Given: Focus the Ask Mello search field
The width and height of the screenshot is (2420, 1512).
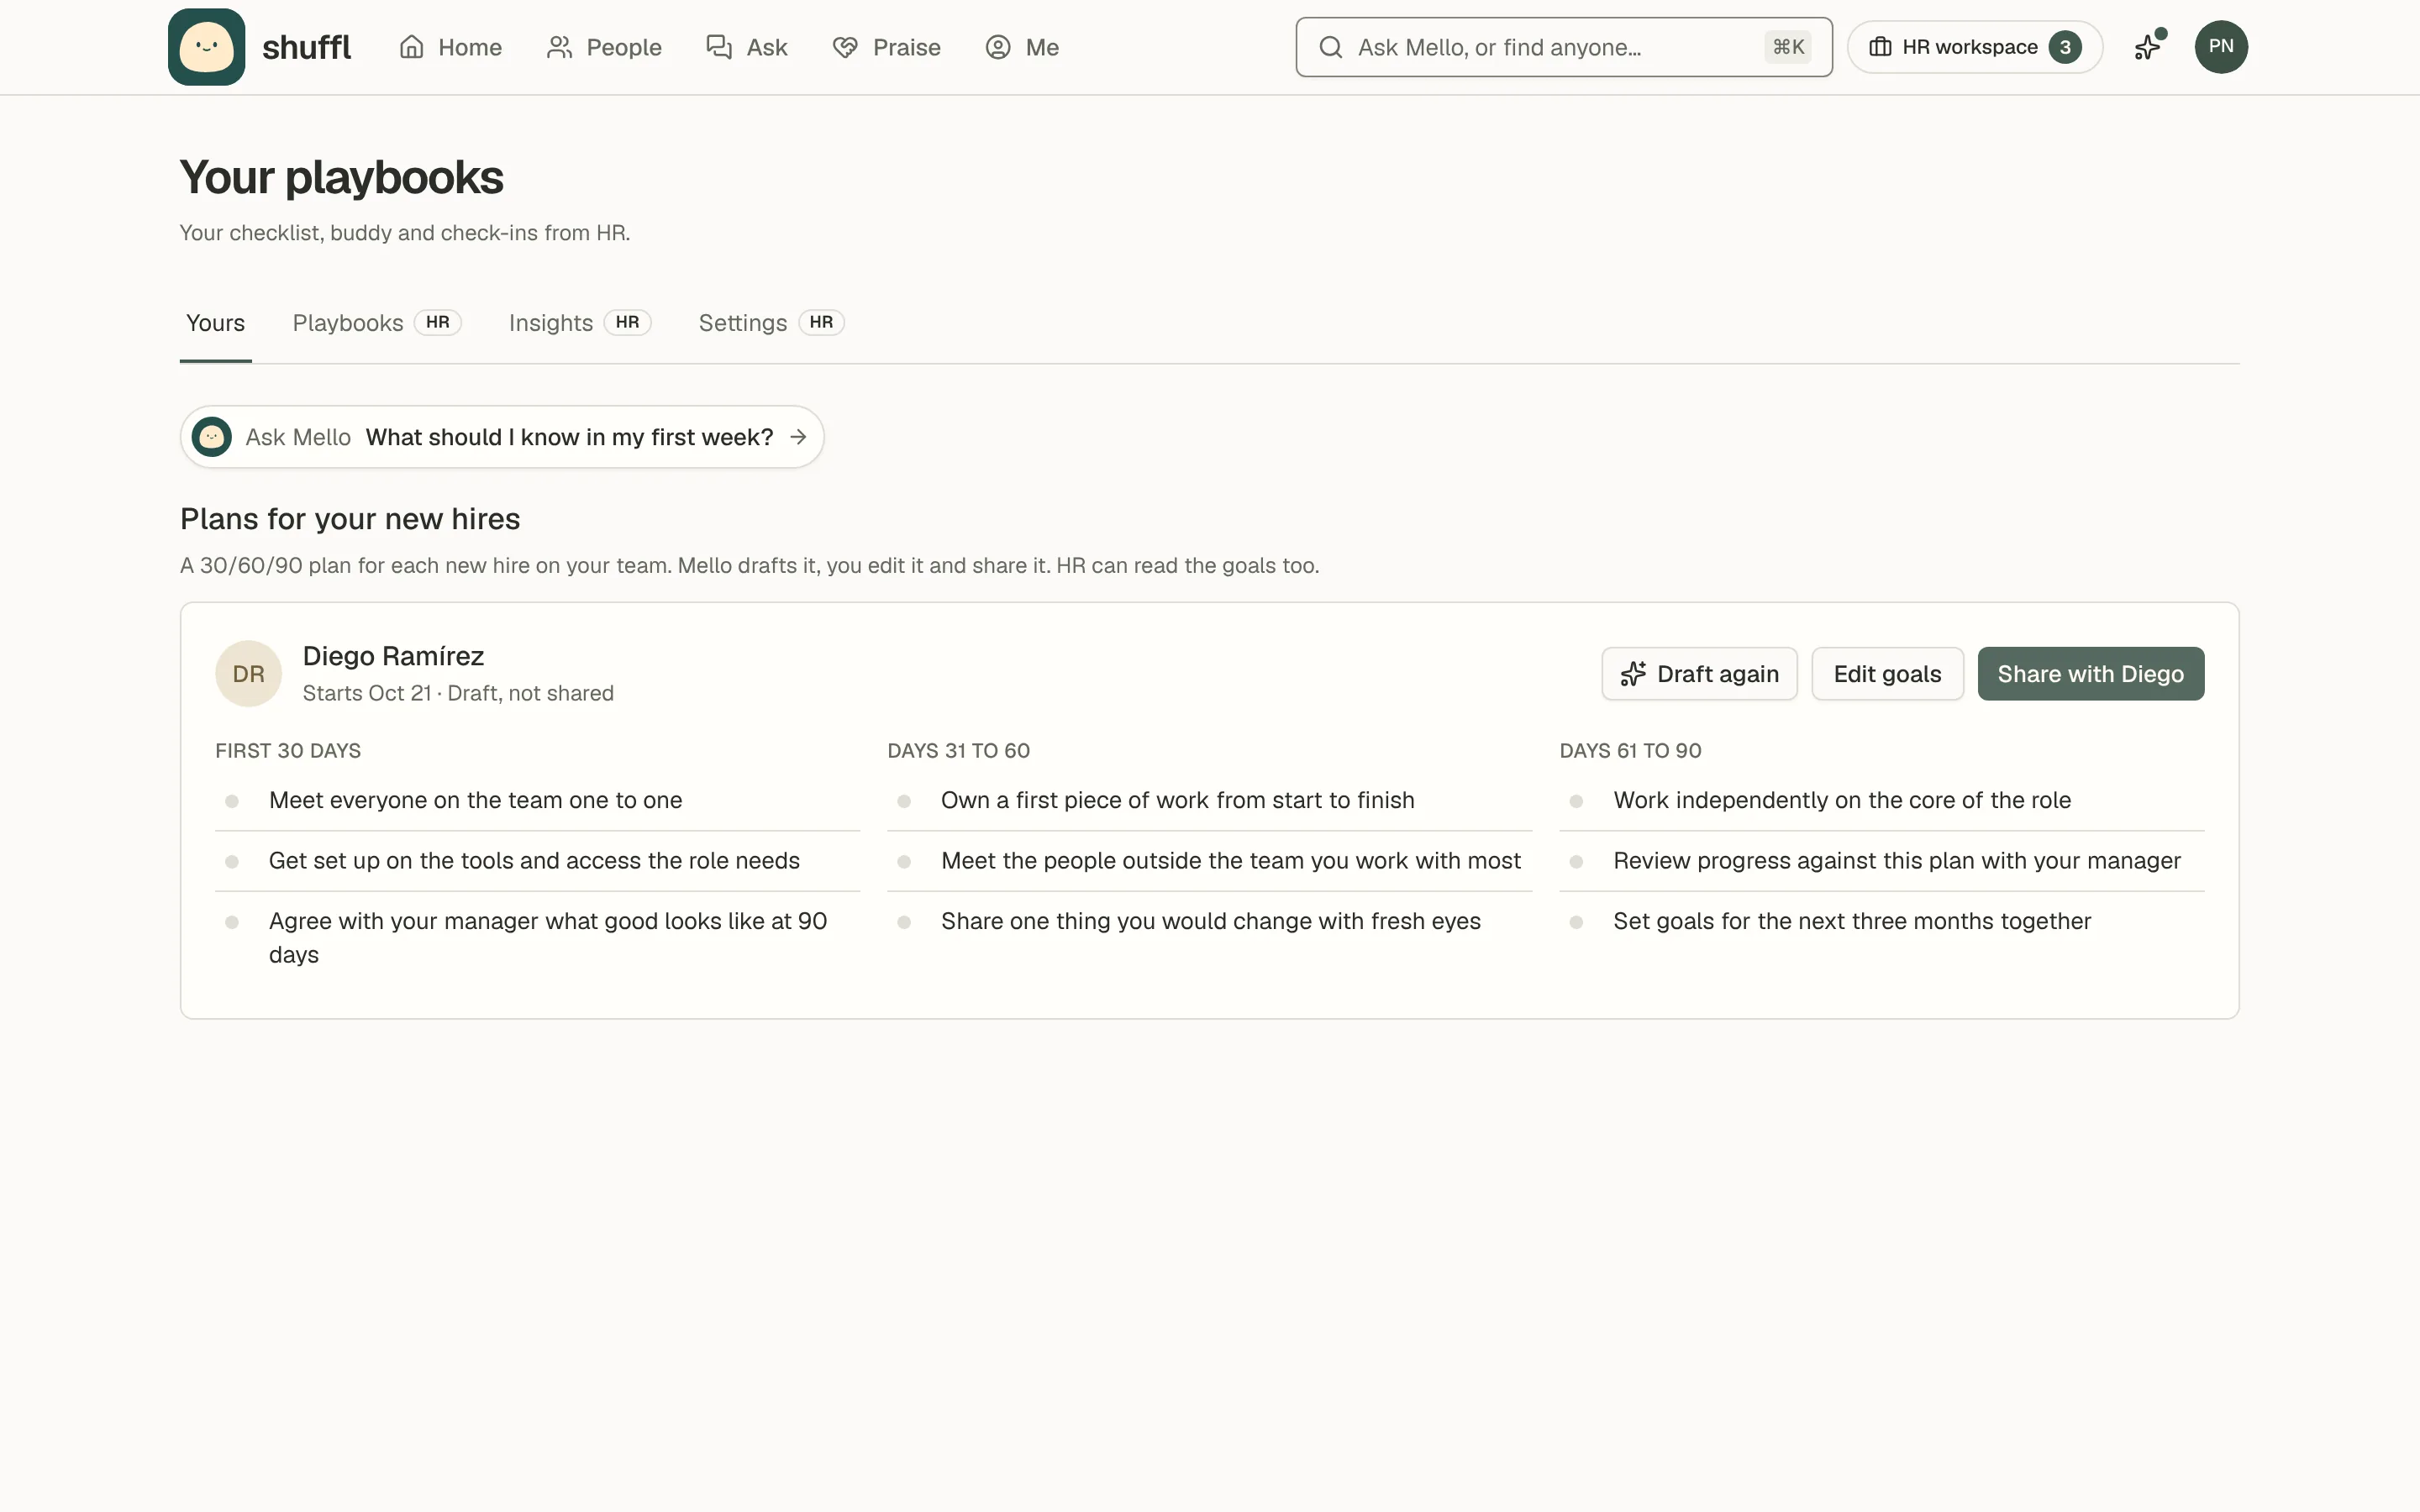Looking at the screenshot, I should (x=1563, y=47).
